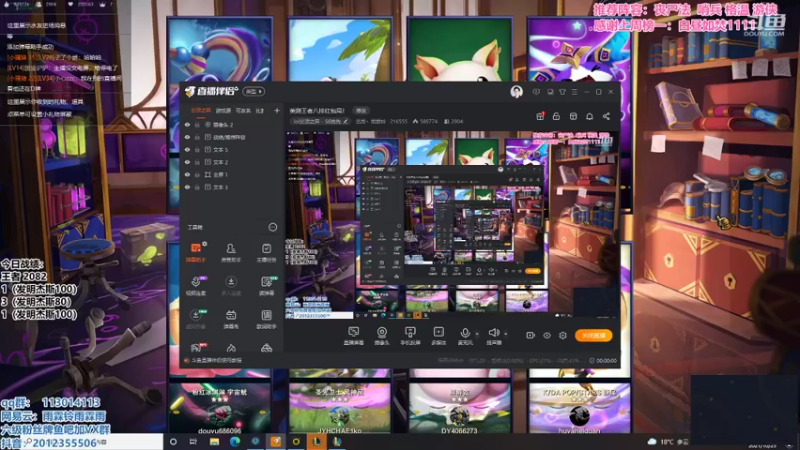Image resolution: width=800 pixels, height=450 pixels.
Task: Open stream settings gear icon
Action: pyautogui.click(x=563, y=335)
